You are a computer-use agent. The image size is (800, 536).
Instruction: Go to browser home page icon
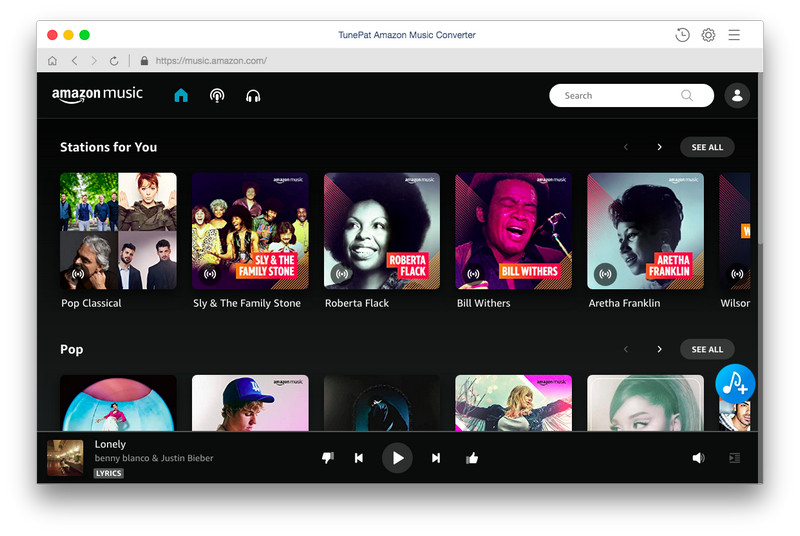click(52, 61)
